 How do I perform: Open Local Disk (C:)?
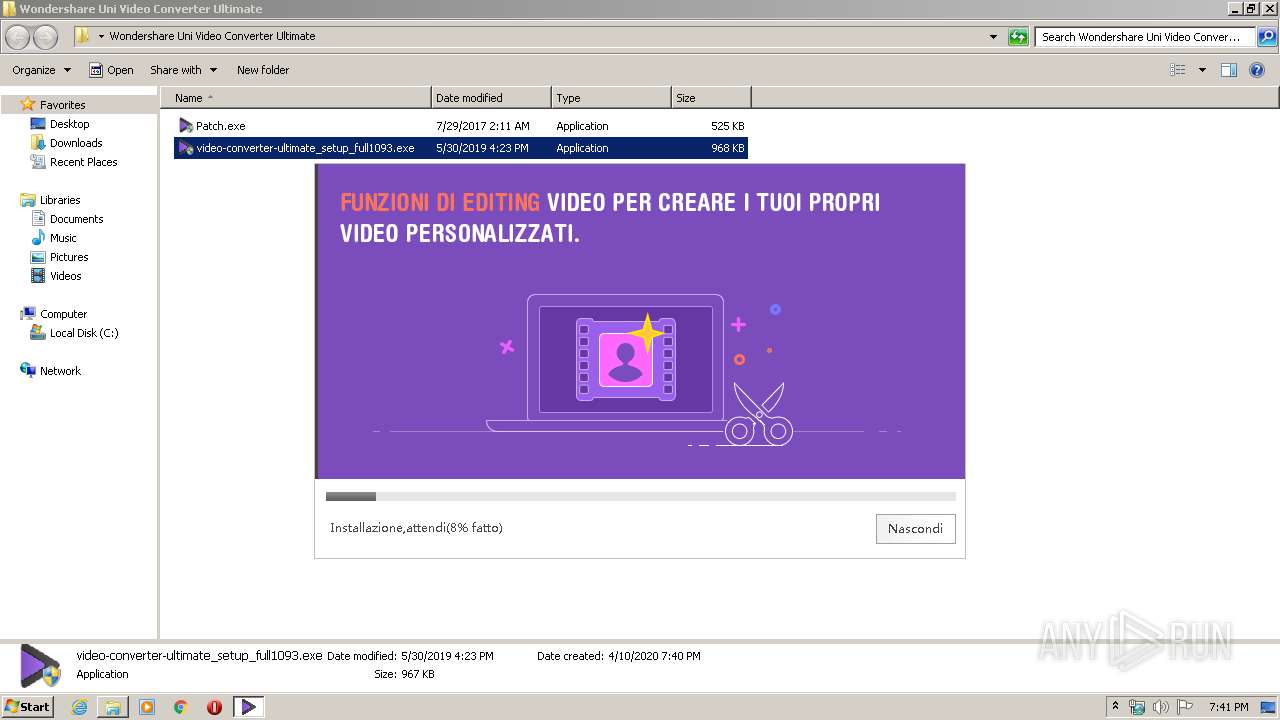tap(84, 333)
